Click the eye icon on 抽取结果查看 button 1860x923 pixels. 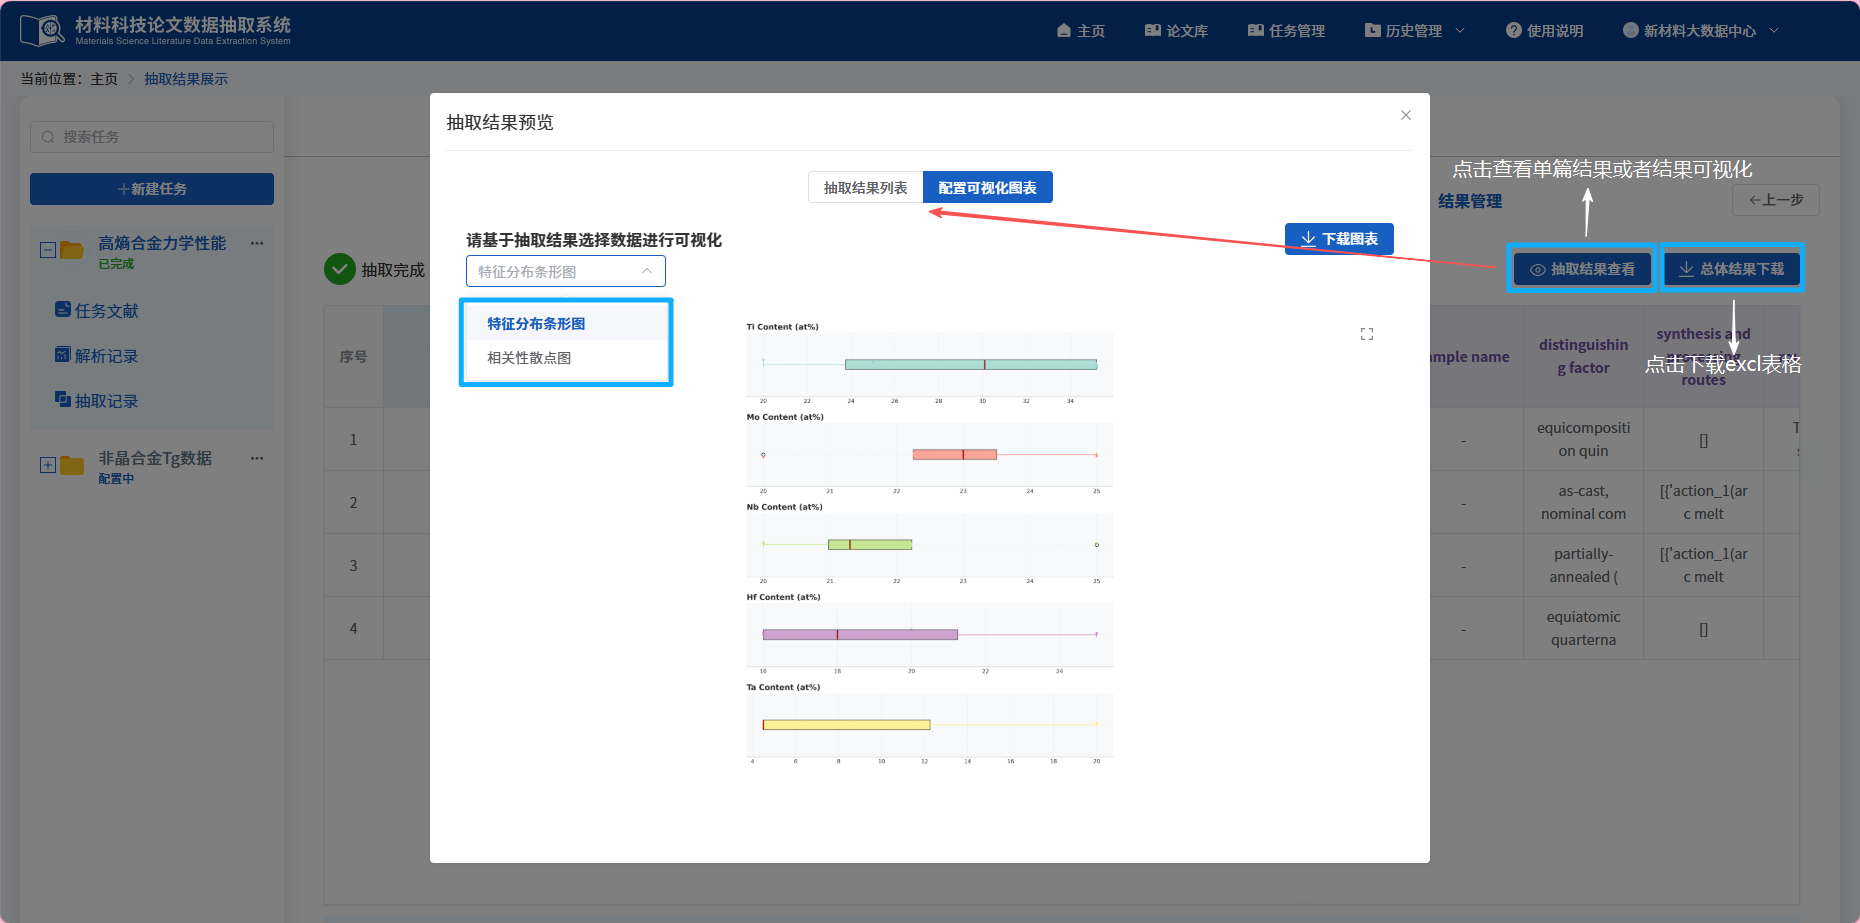coord(1536,269)
